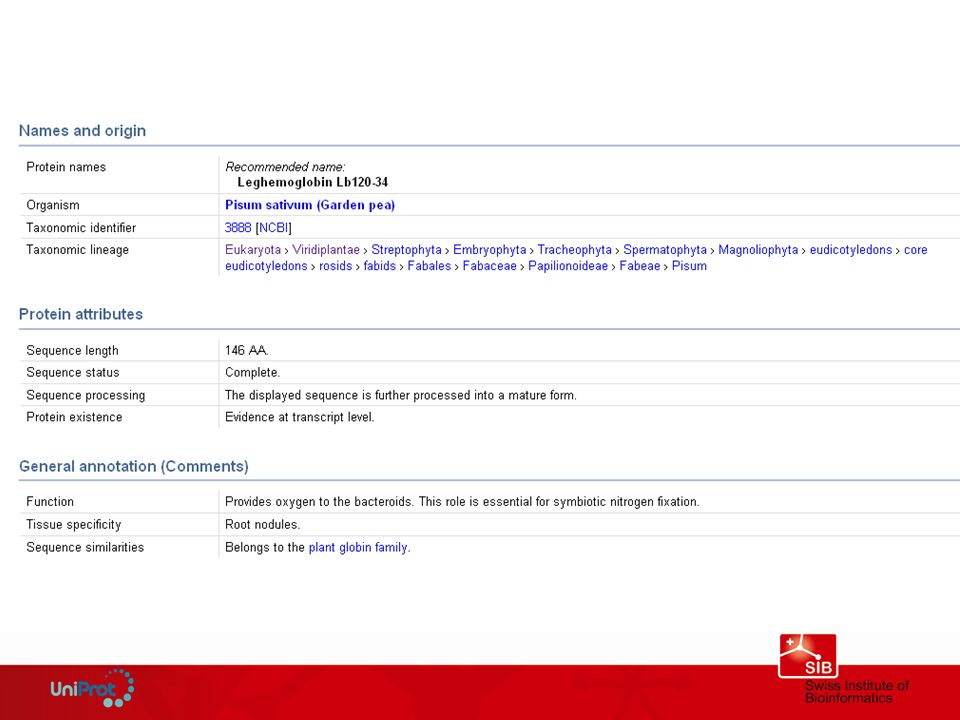Click the Evidence at transcript level text

pos(299,417)
